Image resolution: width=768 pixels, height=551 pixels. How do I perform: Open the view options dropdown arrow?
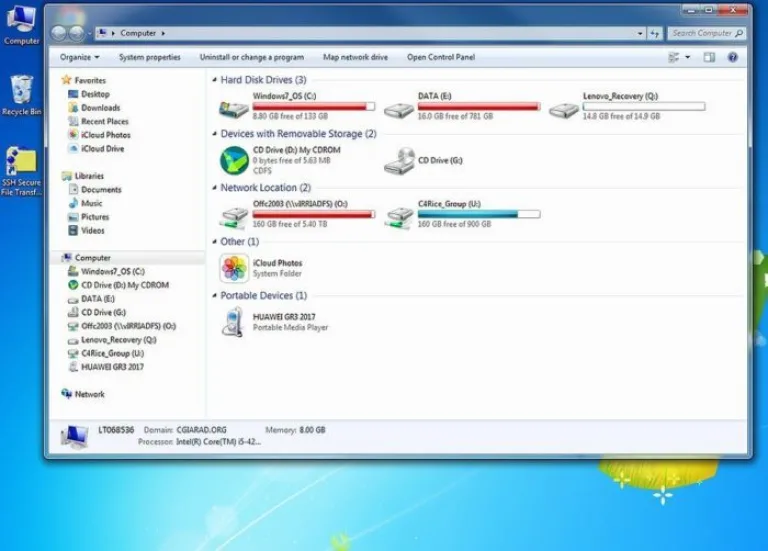(688, 57)
